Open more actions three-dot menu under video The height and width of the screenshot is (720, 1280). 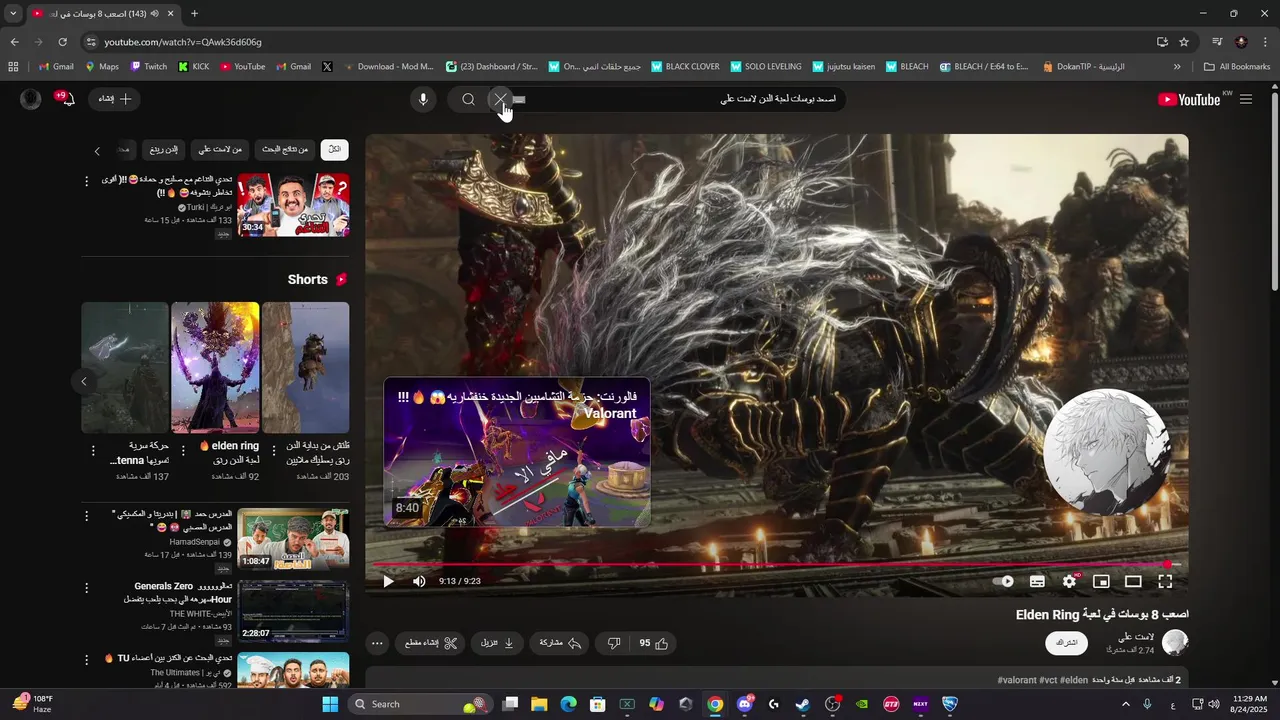tap(377, 643)
